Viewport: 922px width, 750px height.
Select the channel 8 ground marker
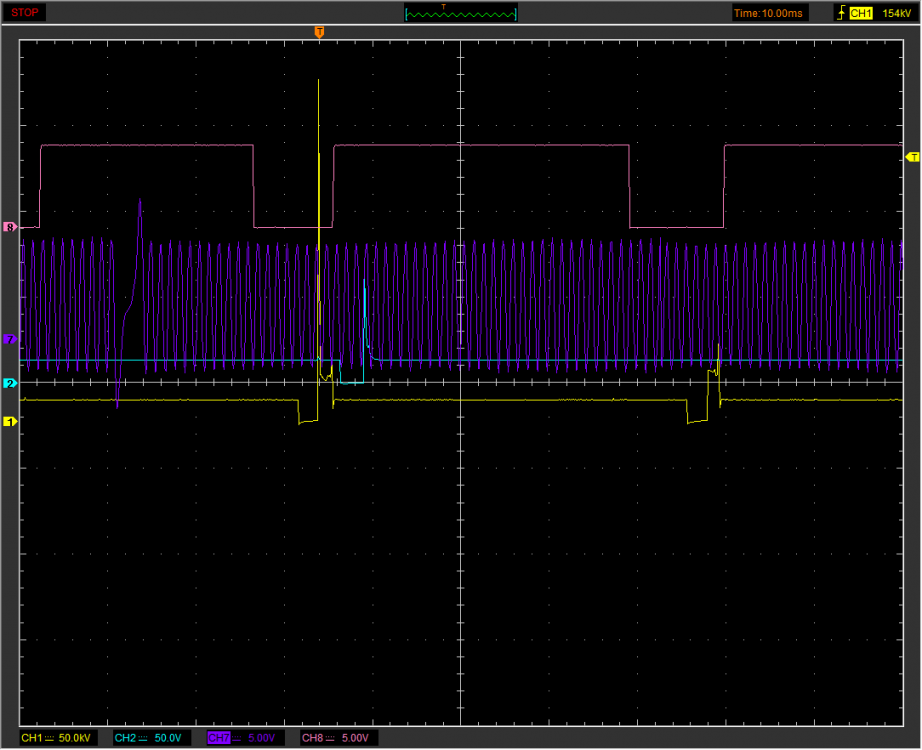pyautogui.click(x=10, y=227)
